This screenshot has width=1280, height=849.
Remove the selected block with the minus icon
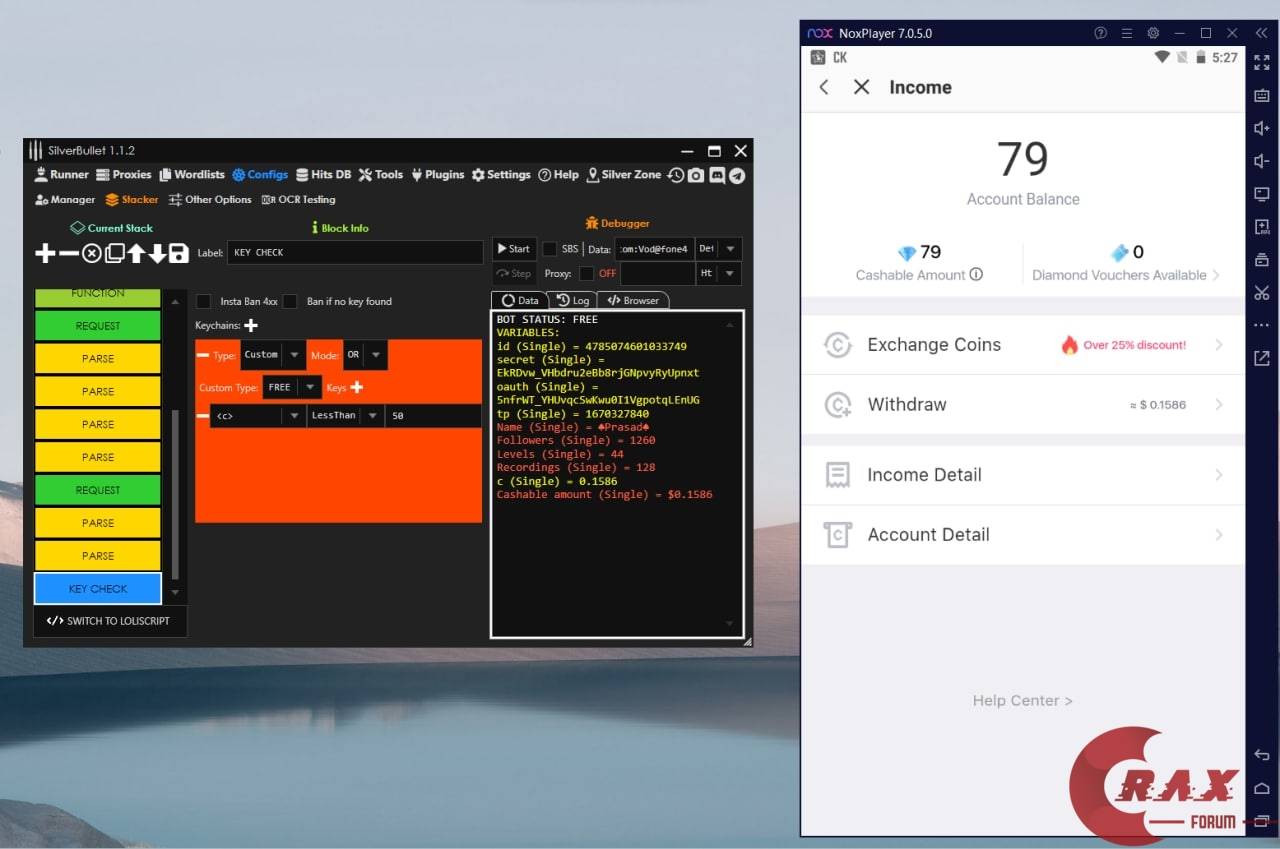(68, 253)
